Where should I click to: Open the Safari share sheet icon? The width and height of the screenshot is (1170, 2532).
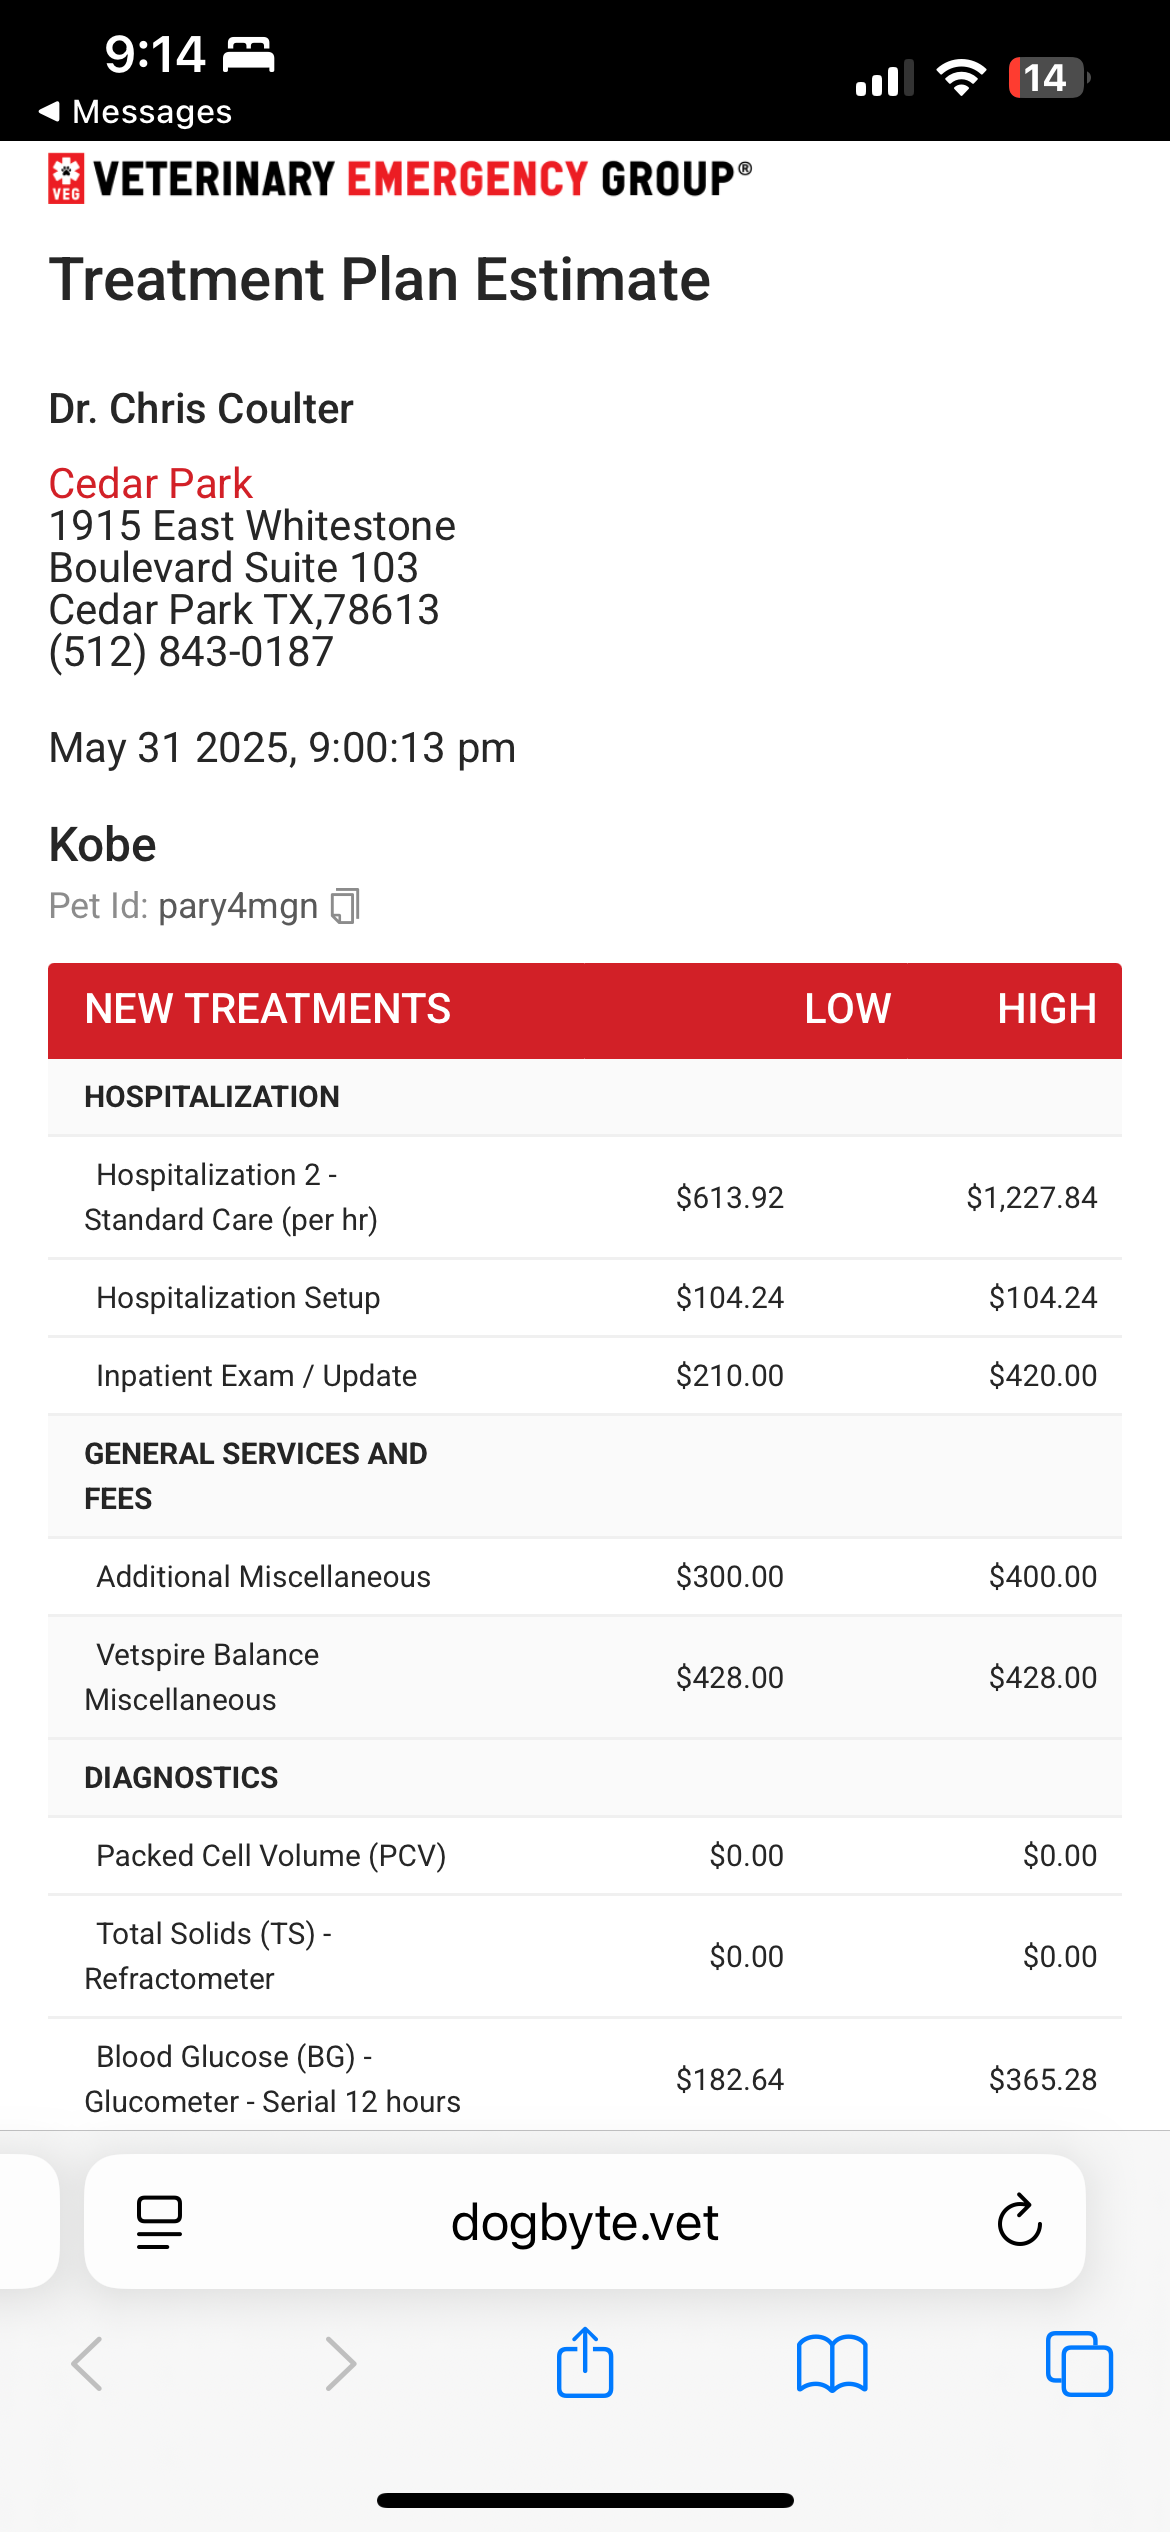(x=585, y=2363)
